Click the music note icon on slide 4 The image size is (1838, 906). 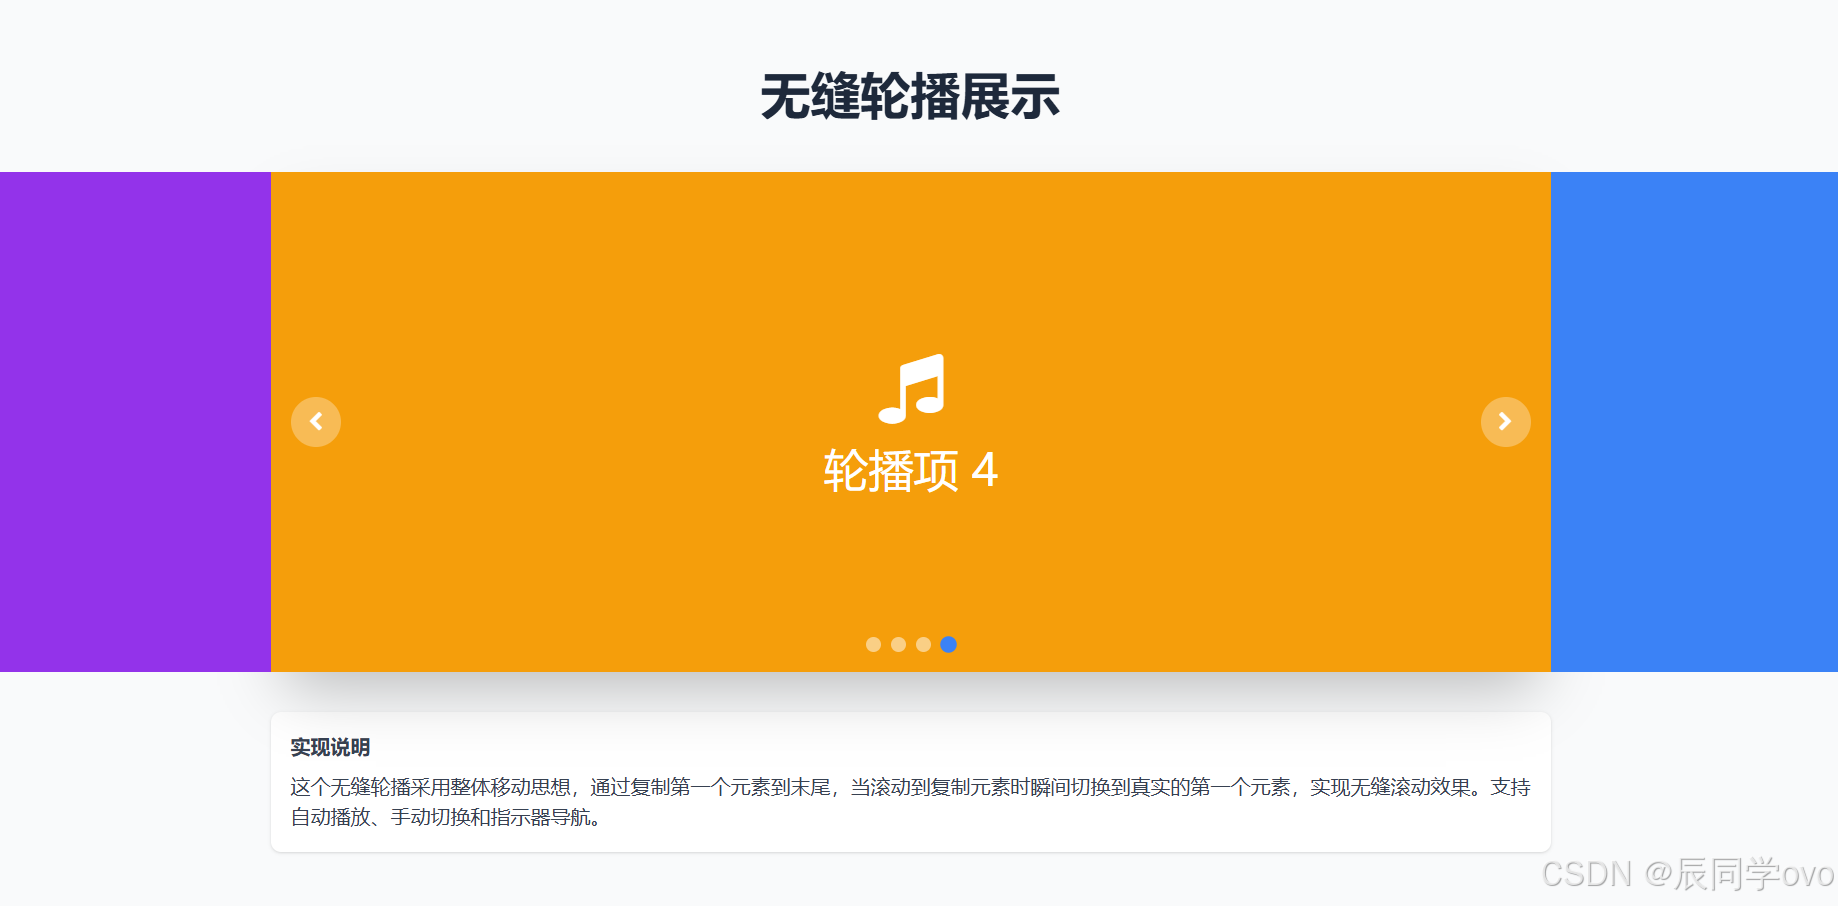click(913, 390)
